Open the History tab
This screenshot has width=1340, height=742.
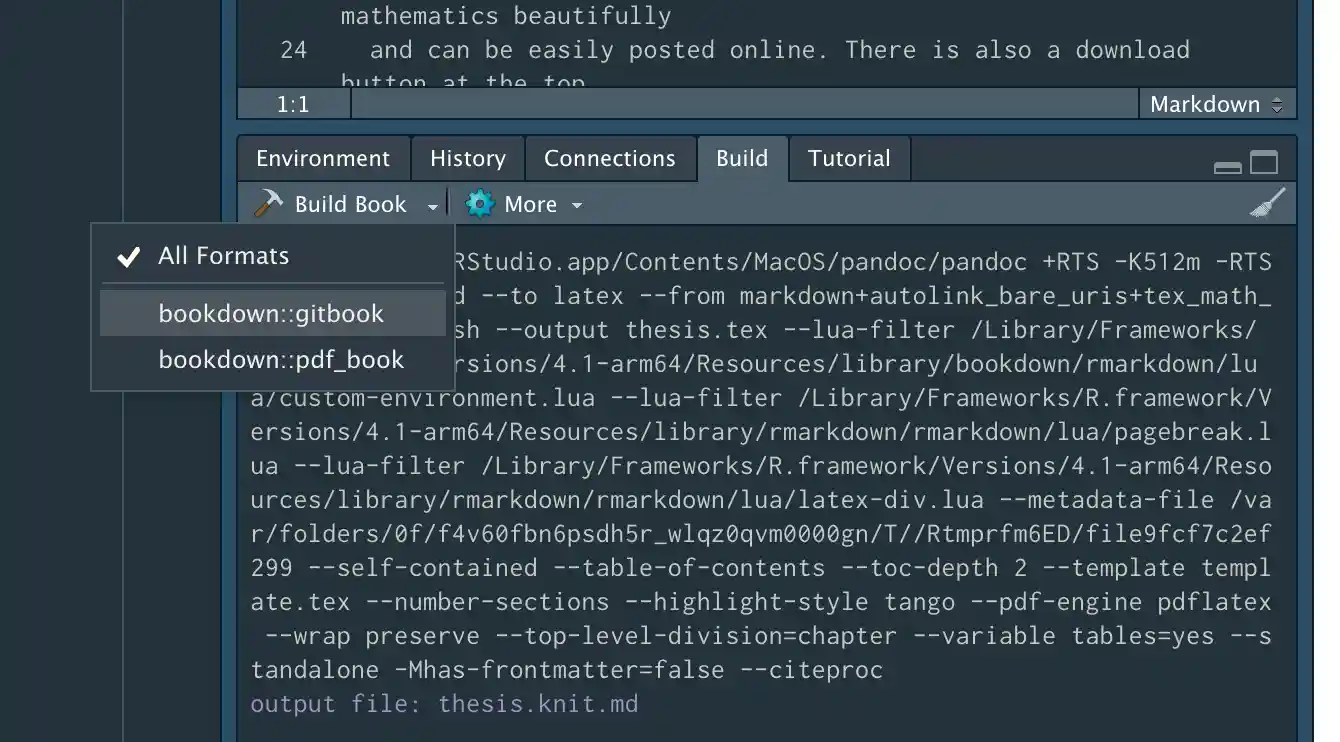(467, 159)
